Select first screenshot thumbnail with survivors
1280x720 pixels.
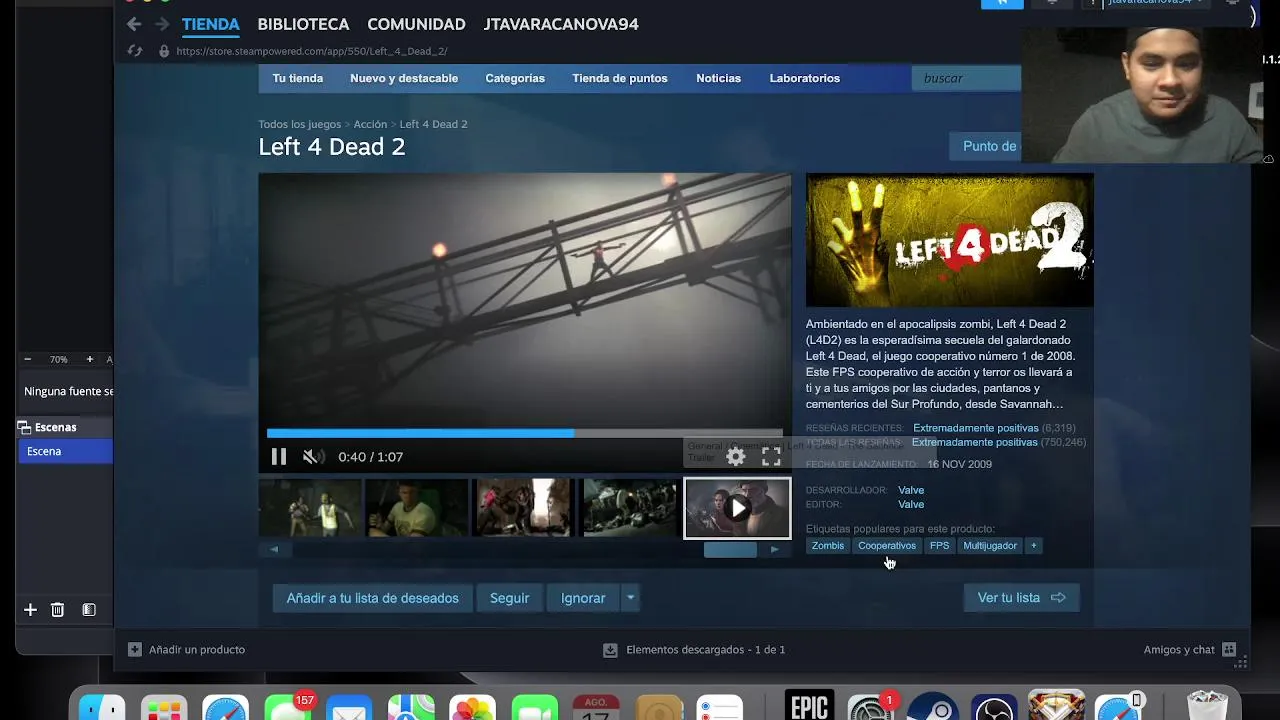coord(310,508)
